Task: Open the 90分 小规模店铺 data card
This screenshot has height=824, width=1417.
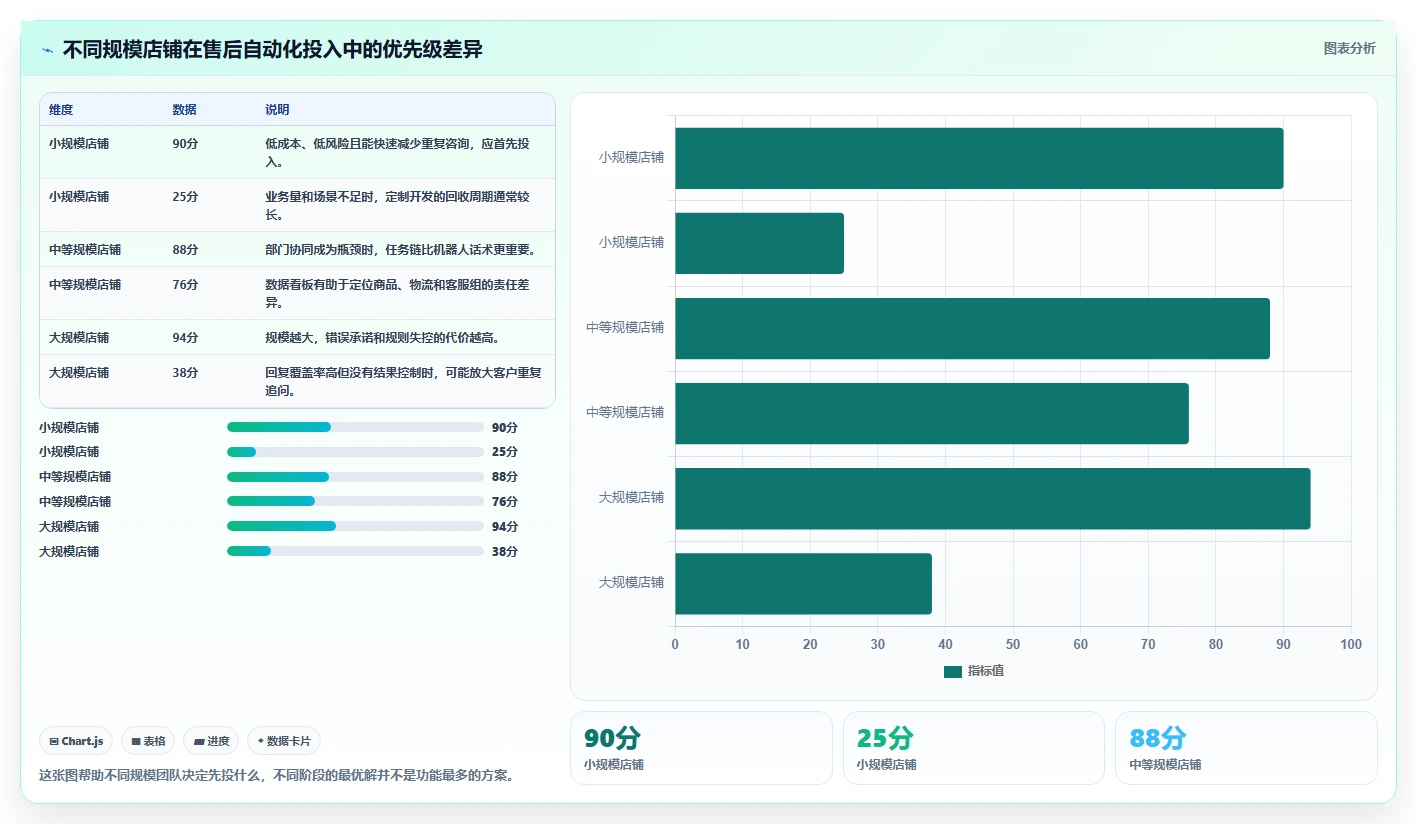Action: coord(701,748)
